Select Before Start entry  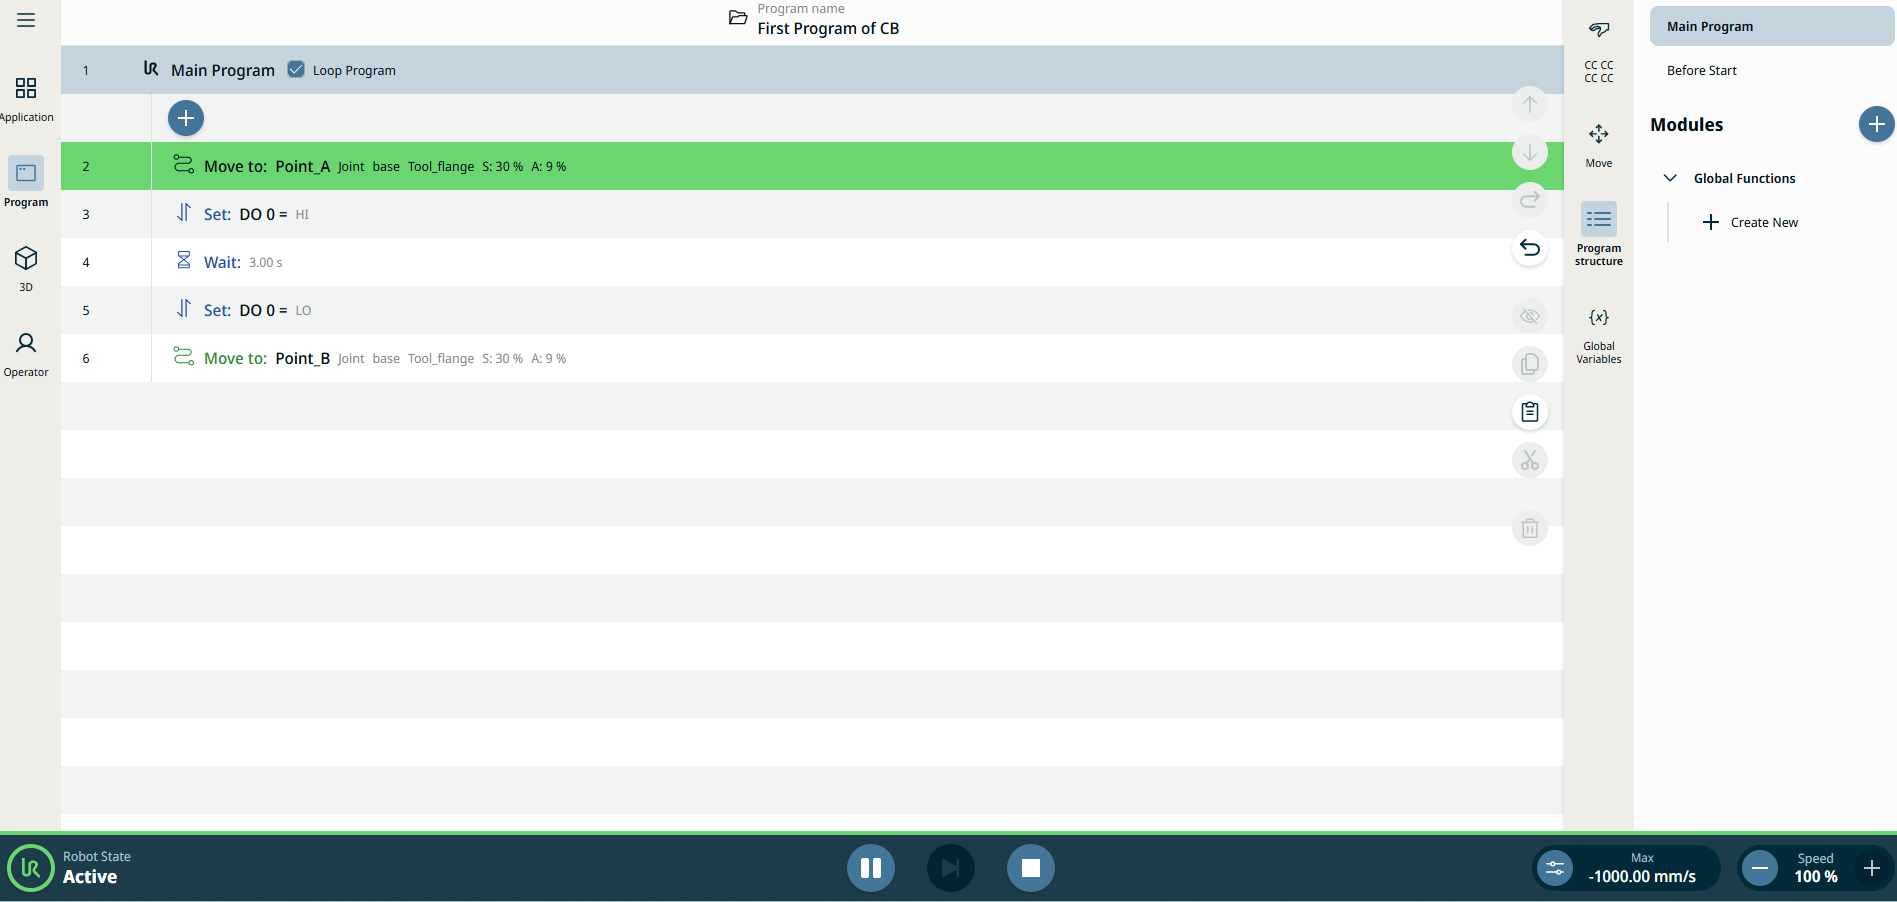pos(1702,71)
